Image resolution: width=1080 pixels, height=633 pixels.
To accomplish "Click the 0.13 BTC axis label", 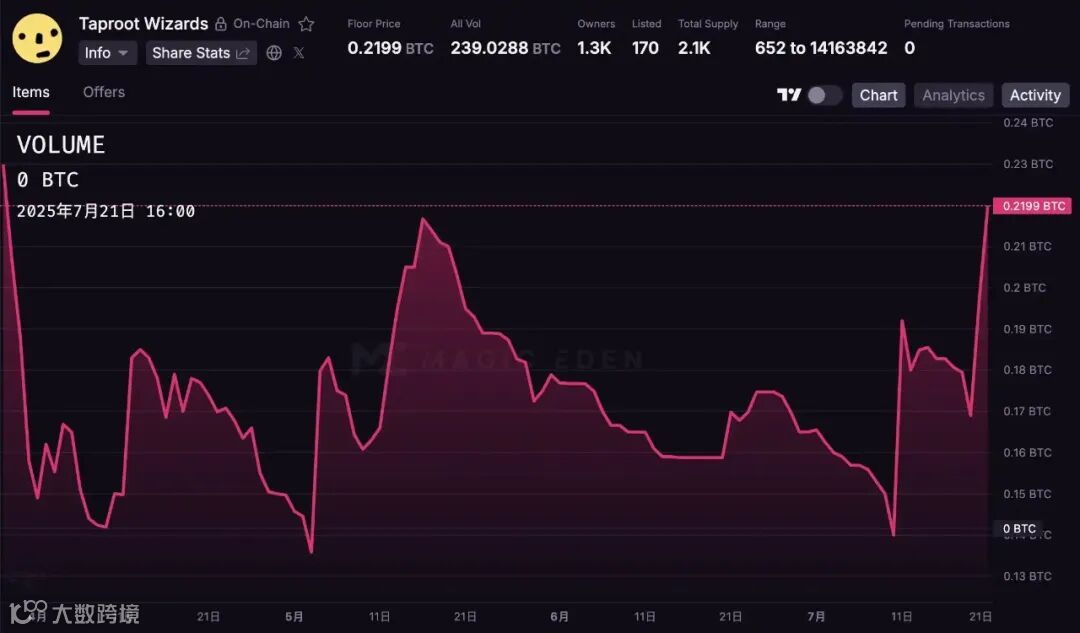I will click(x=1027, y=576).
